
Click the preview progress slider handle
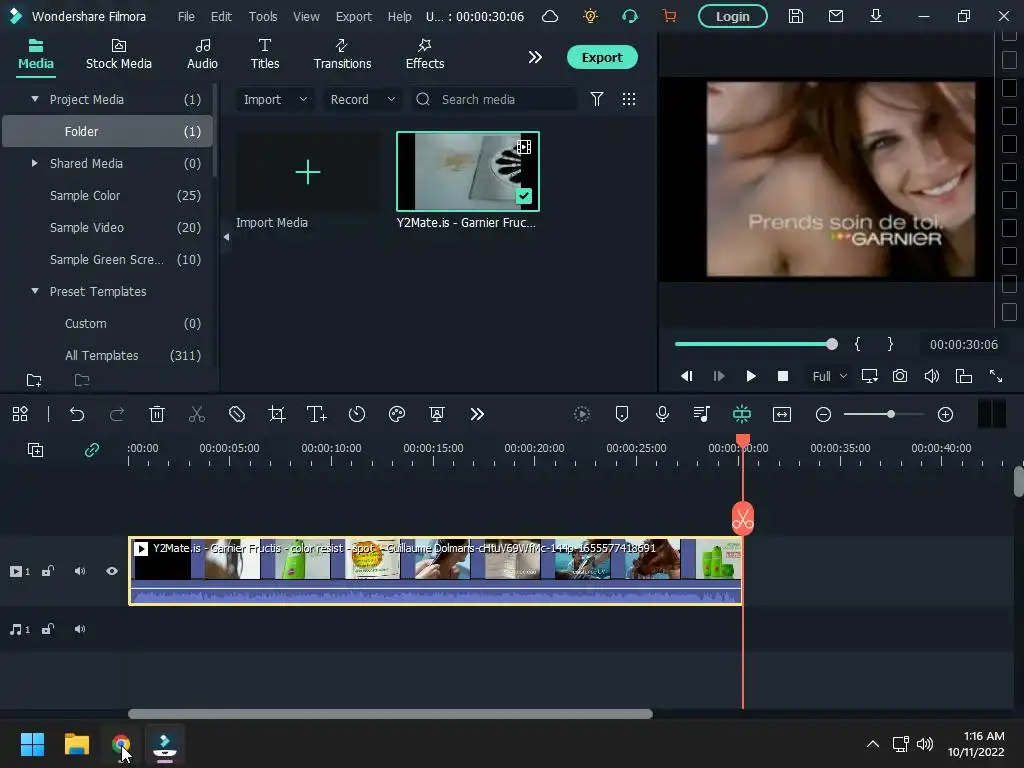[831, 344]
